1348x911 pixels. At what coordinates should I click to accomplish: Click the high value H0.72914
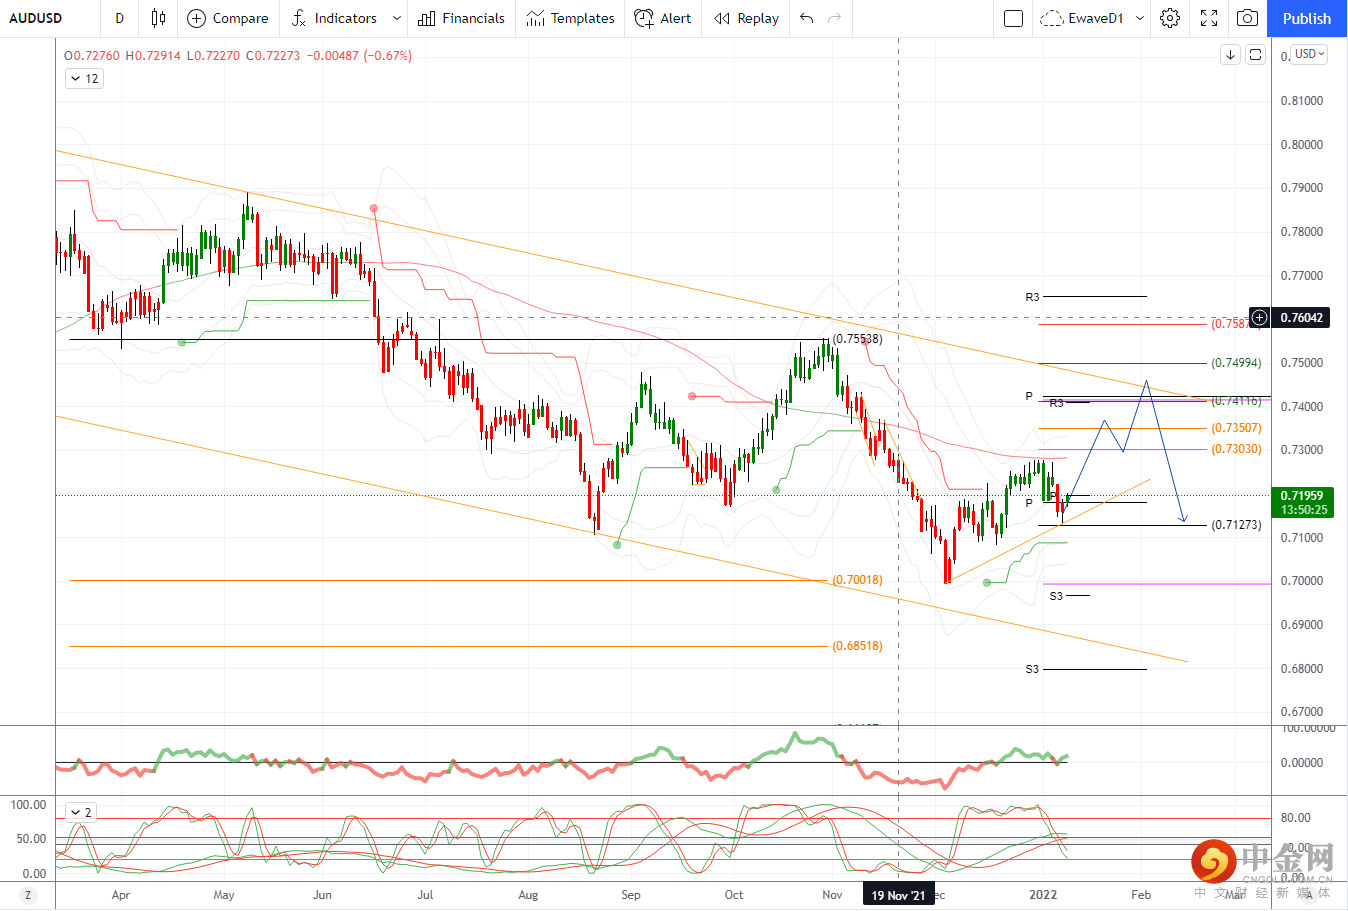pos(153,56)
